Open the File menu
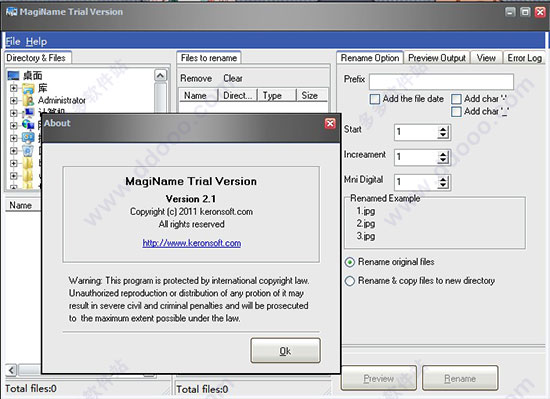The height and width of the screenshot is (399, 550). click(13, 41)
